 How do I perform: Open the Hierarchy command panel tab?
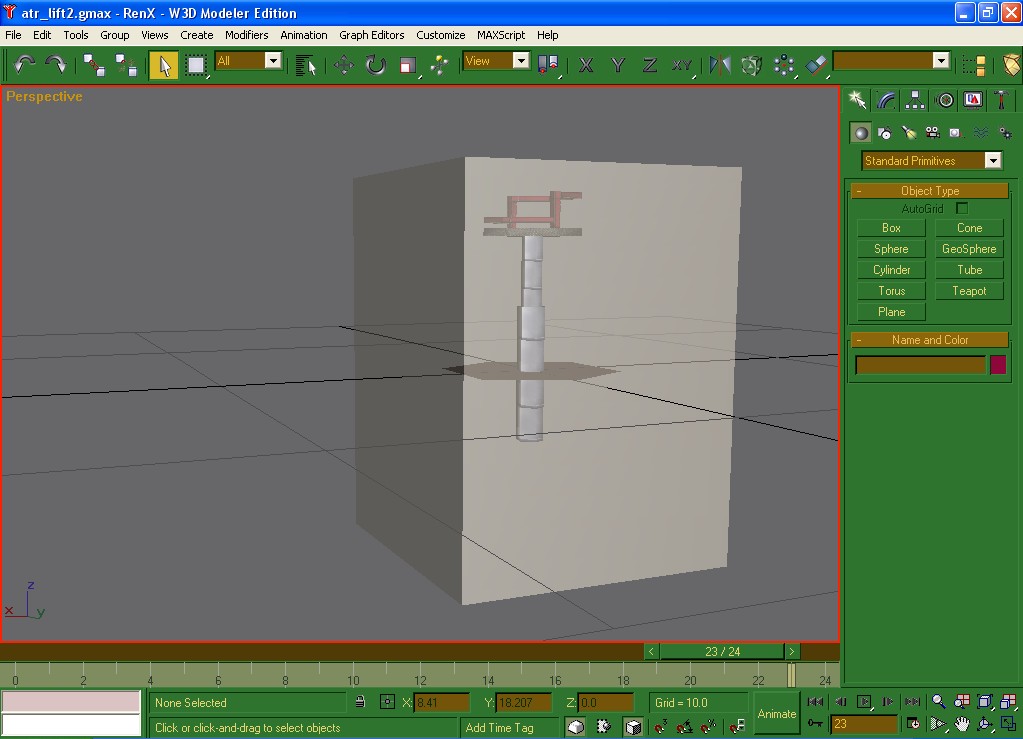pos(915,99)
